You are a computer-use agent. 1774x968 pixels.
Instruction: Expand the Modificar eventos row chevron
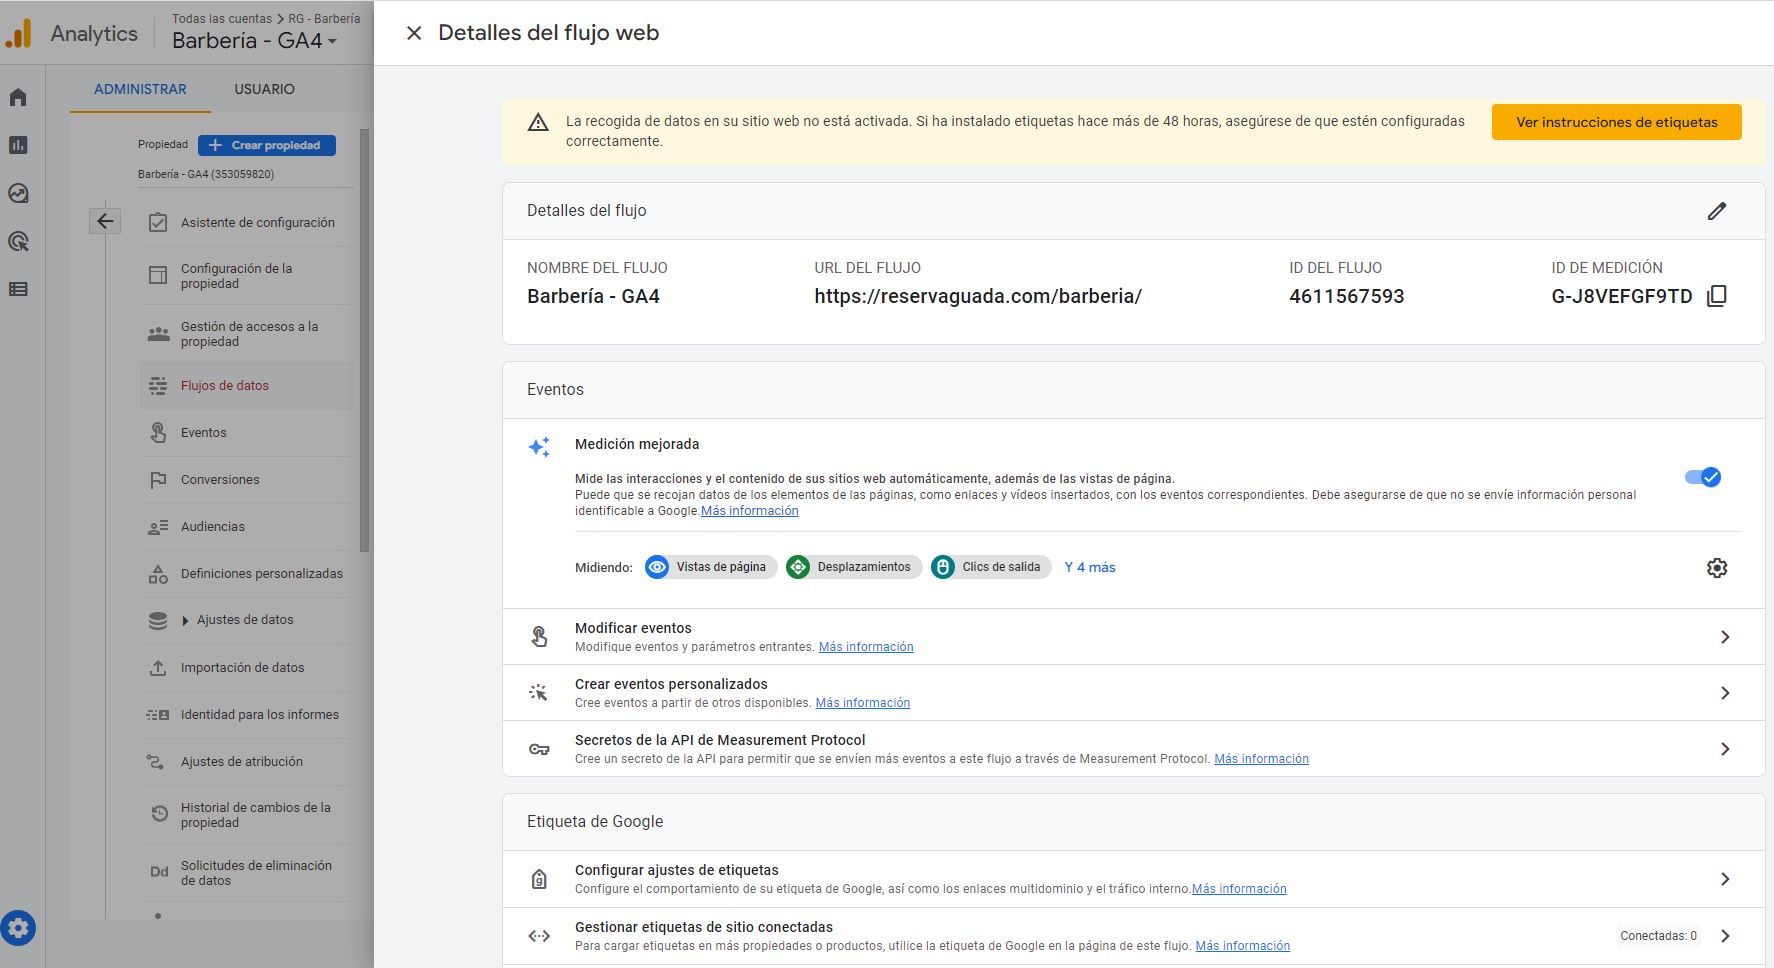tap(1724, 637)
